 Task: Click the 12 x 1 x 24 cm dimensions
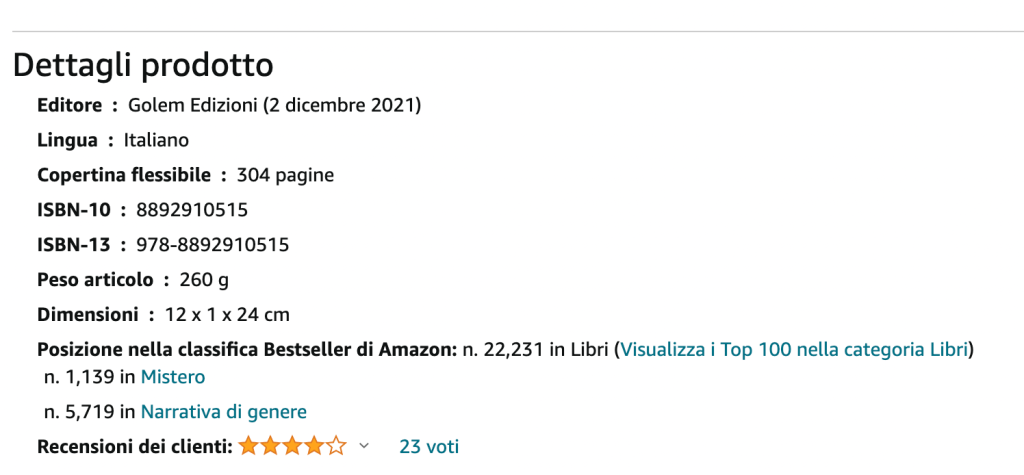click(227, 314)
